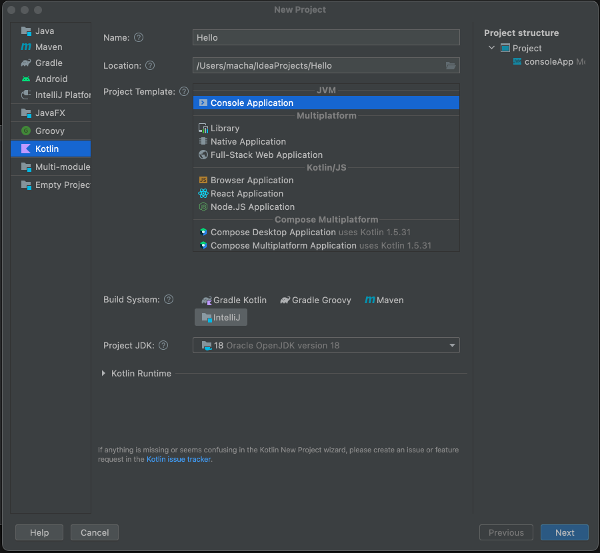Select Compose Desktop Application template
Screen dimensions: 600x553
click(x=326, y=232)
